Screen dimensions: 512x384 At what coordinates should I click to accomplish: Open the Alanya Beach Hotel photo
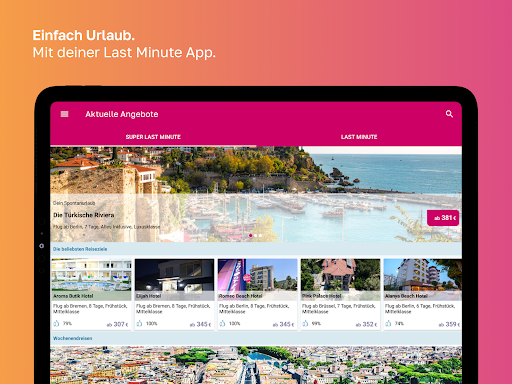423,280
